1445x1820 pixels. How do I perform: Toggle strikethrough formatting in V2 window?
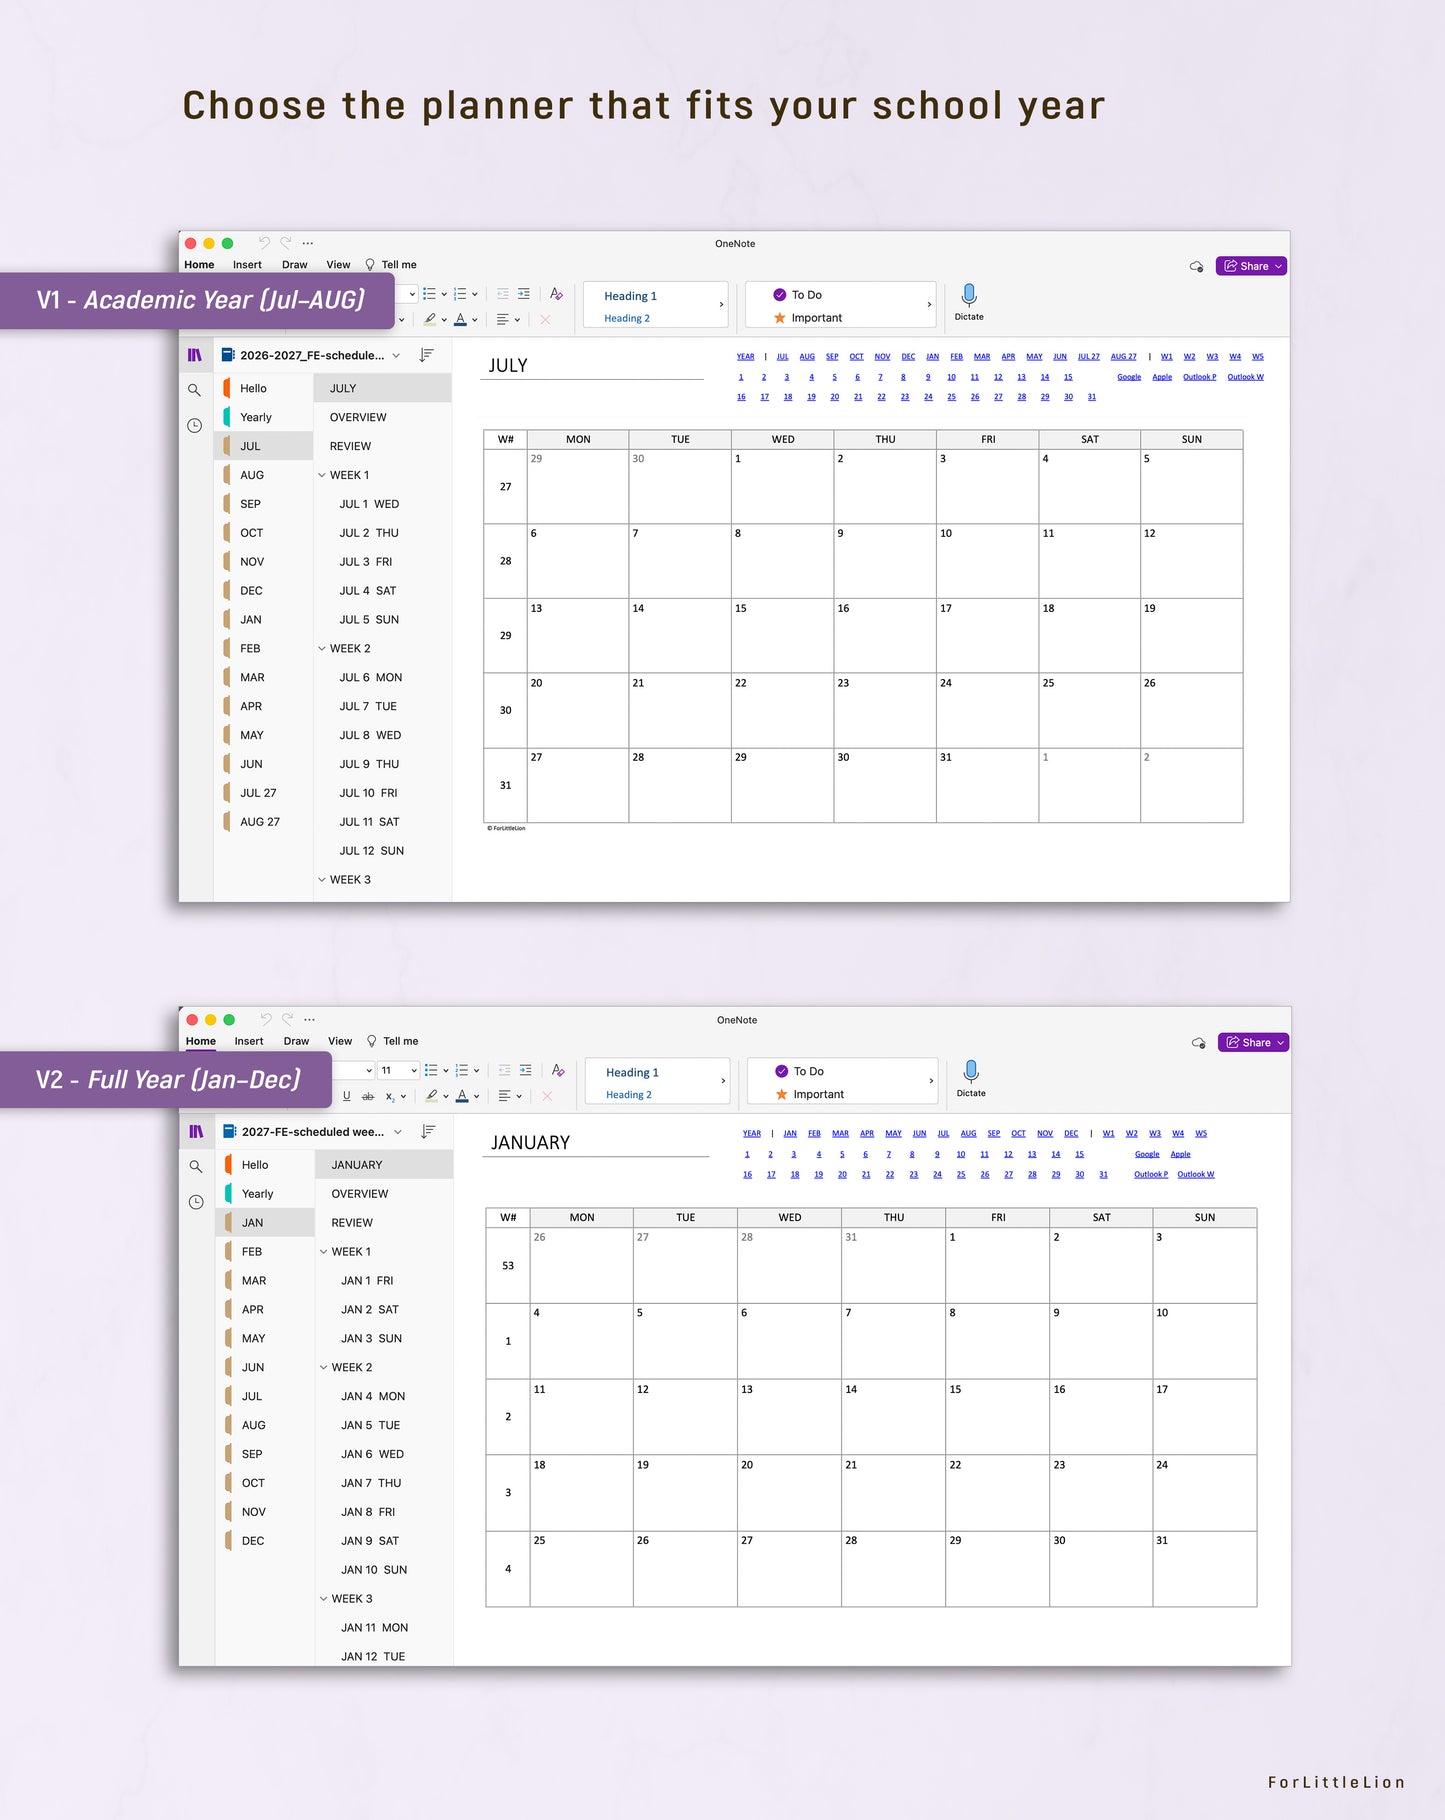pyautogui.click(x=368, y=1096)
